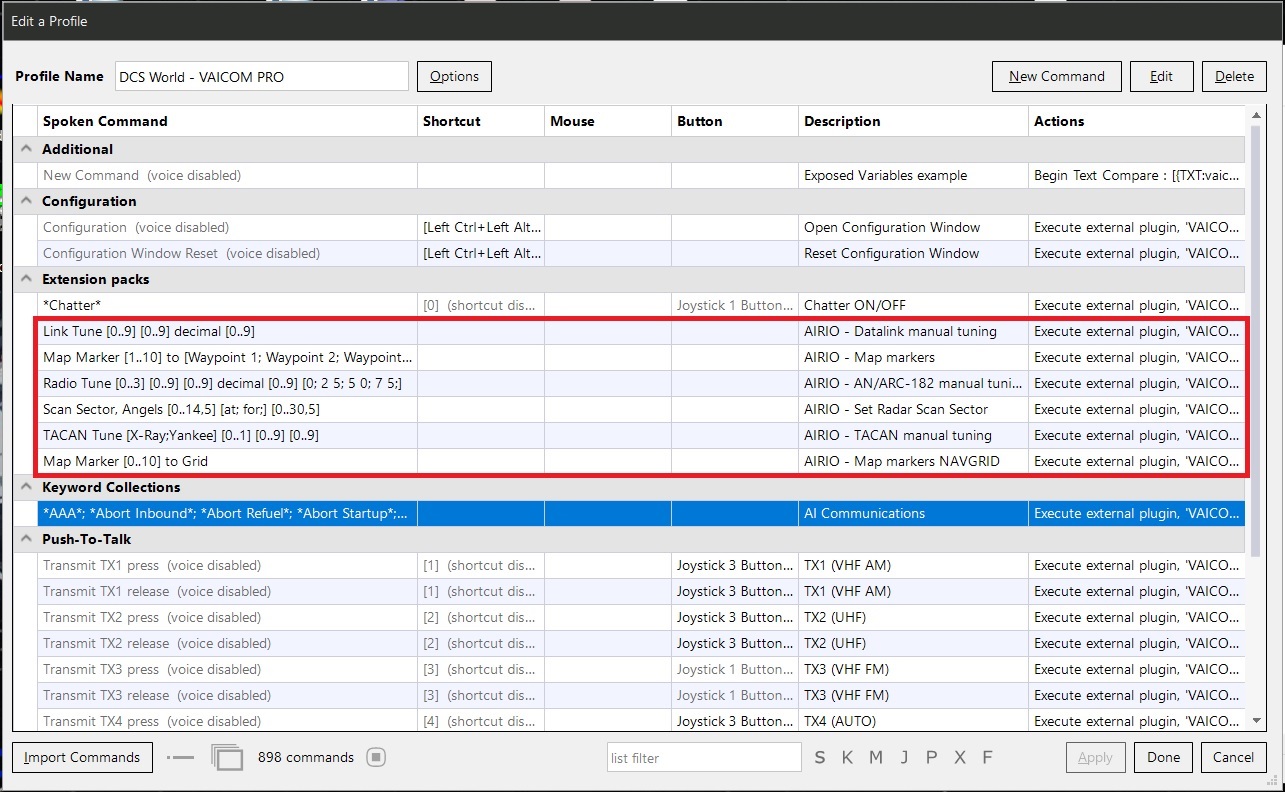
Task: Toggle the X filter letter
Action: click(x=960, y=758)
